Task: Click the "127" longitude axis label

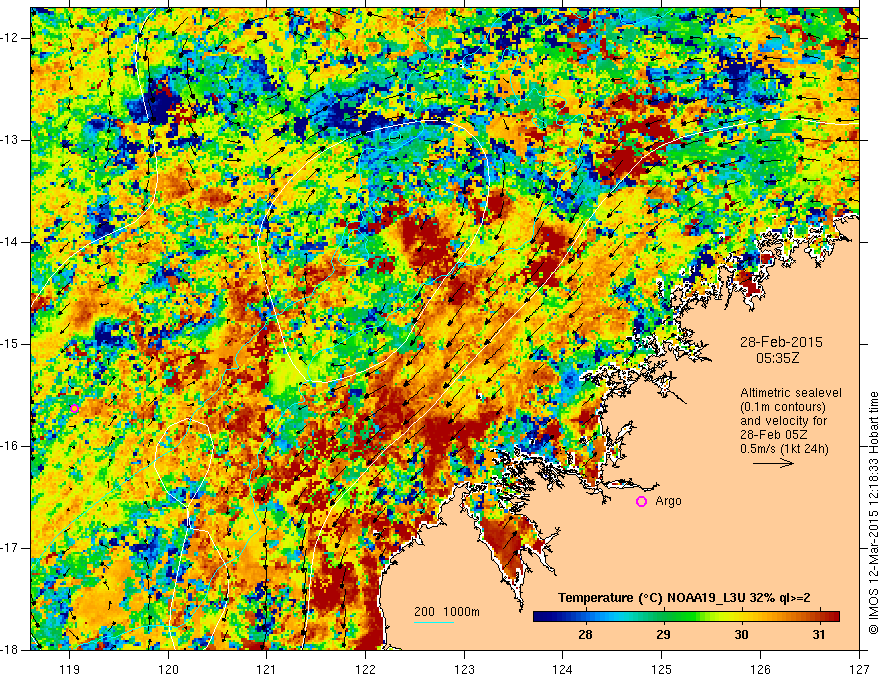Action: tap(859, 670)
